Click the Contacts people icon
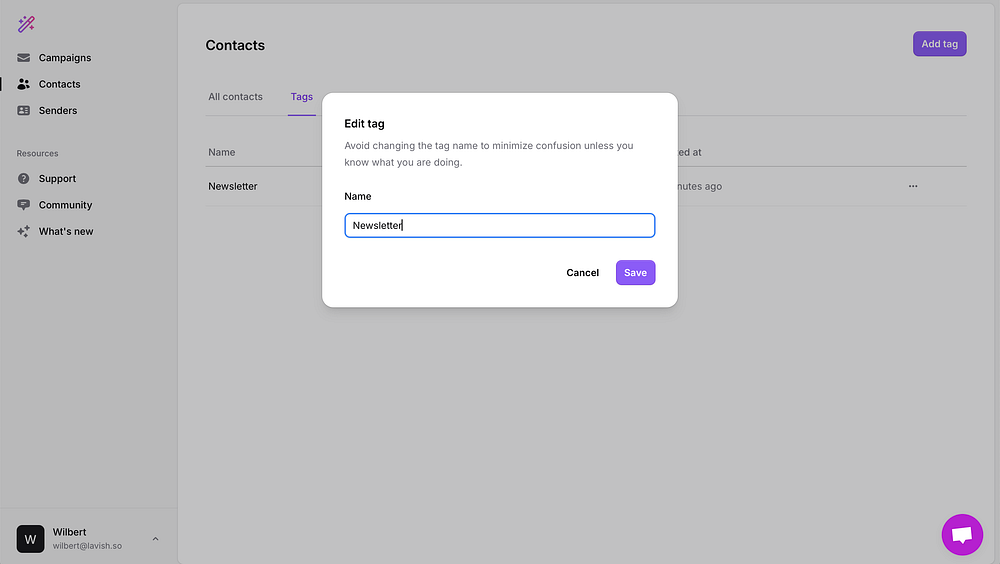 24,84
